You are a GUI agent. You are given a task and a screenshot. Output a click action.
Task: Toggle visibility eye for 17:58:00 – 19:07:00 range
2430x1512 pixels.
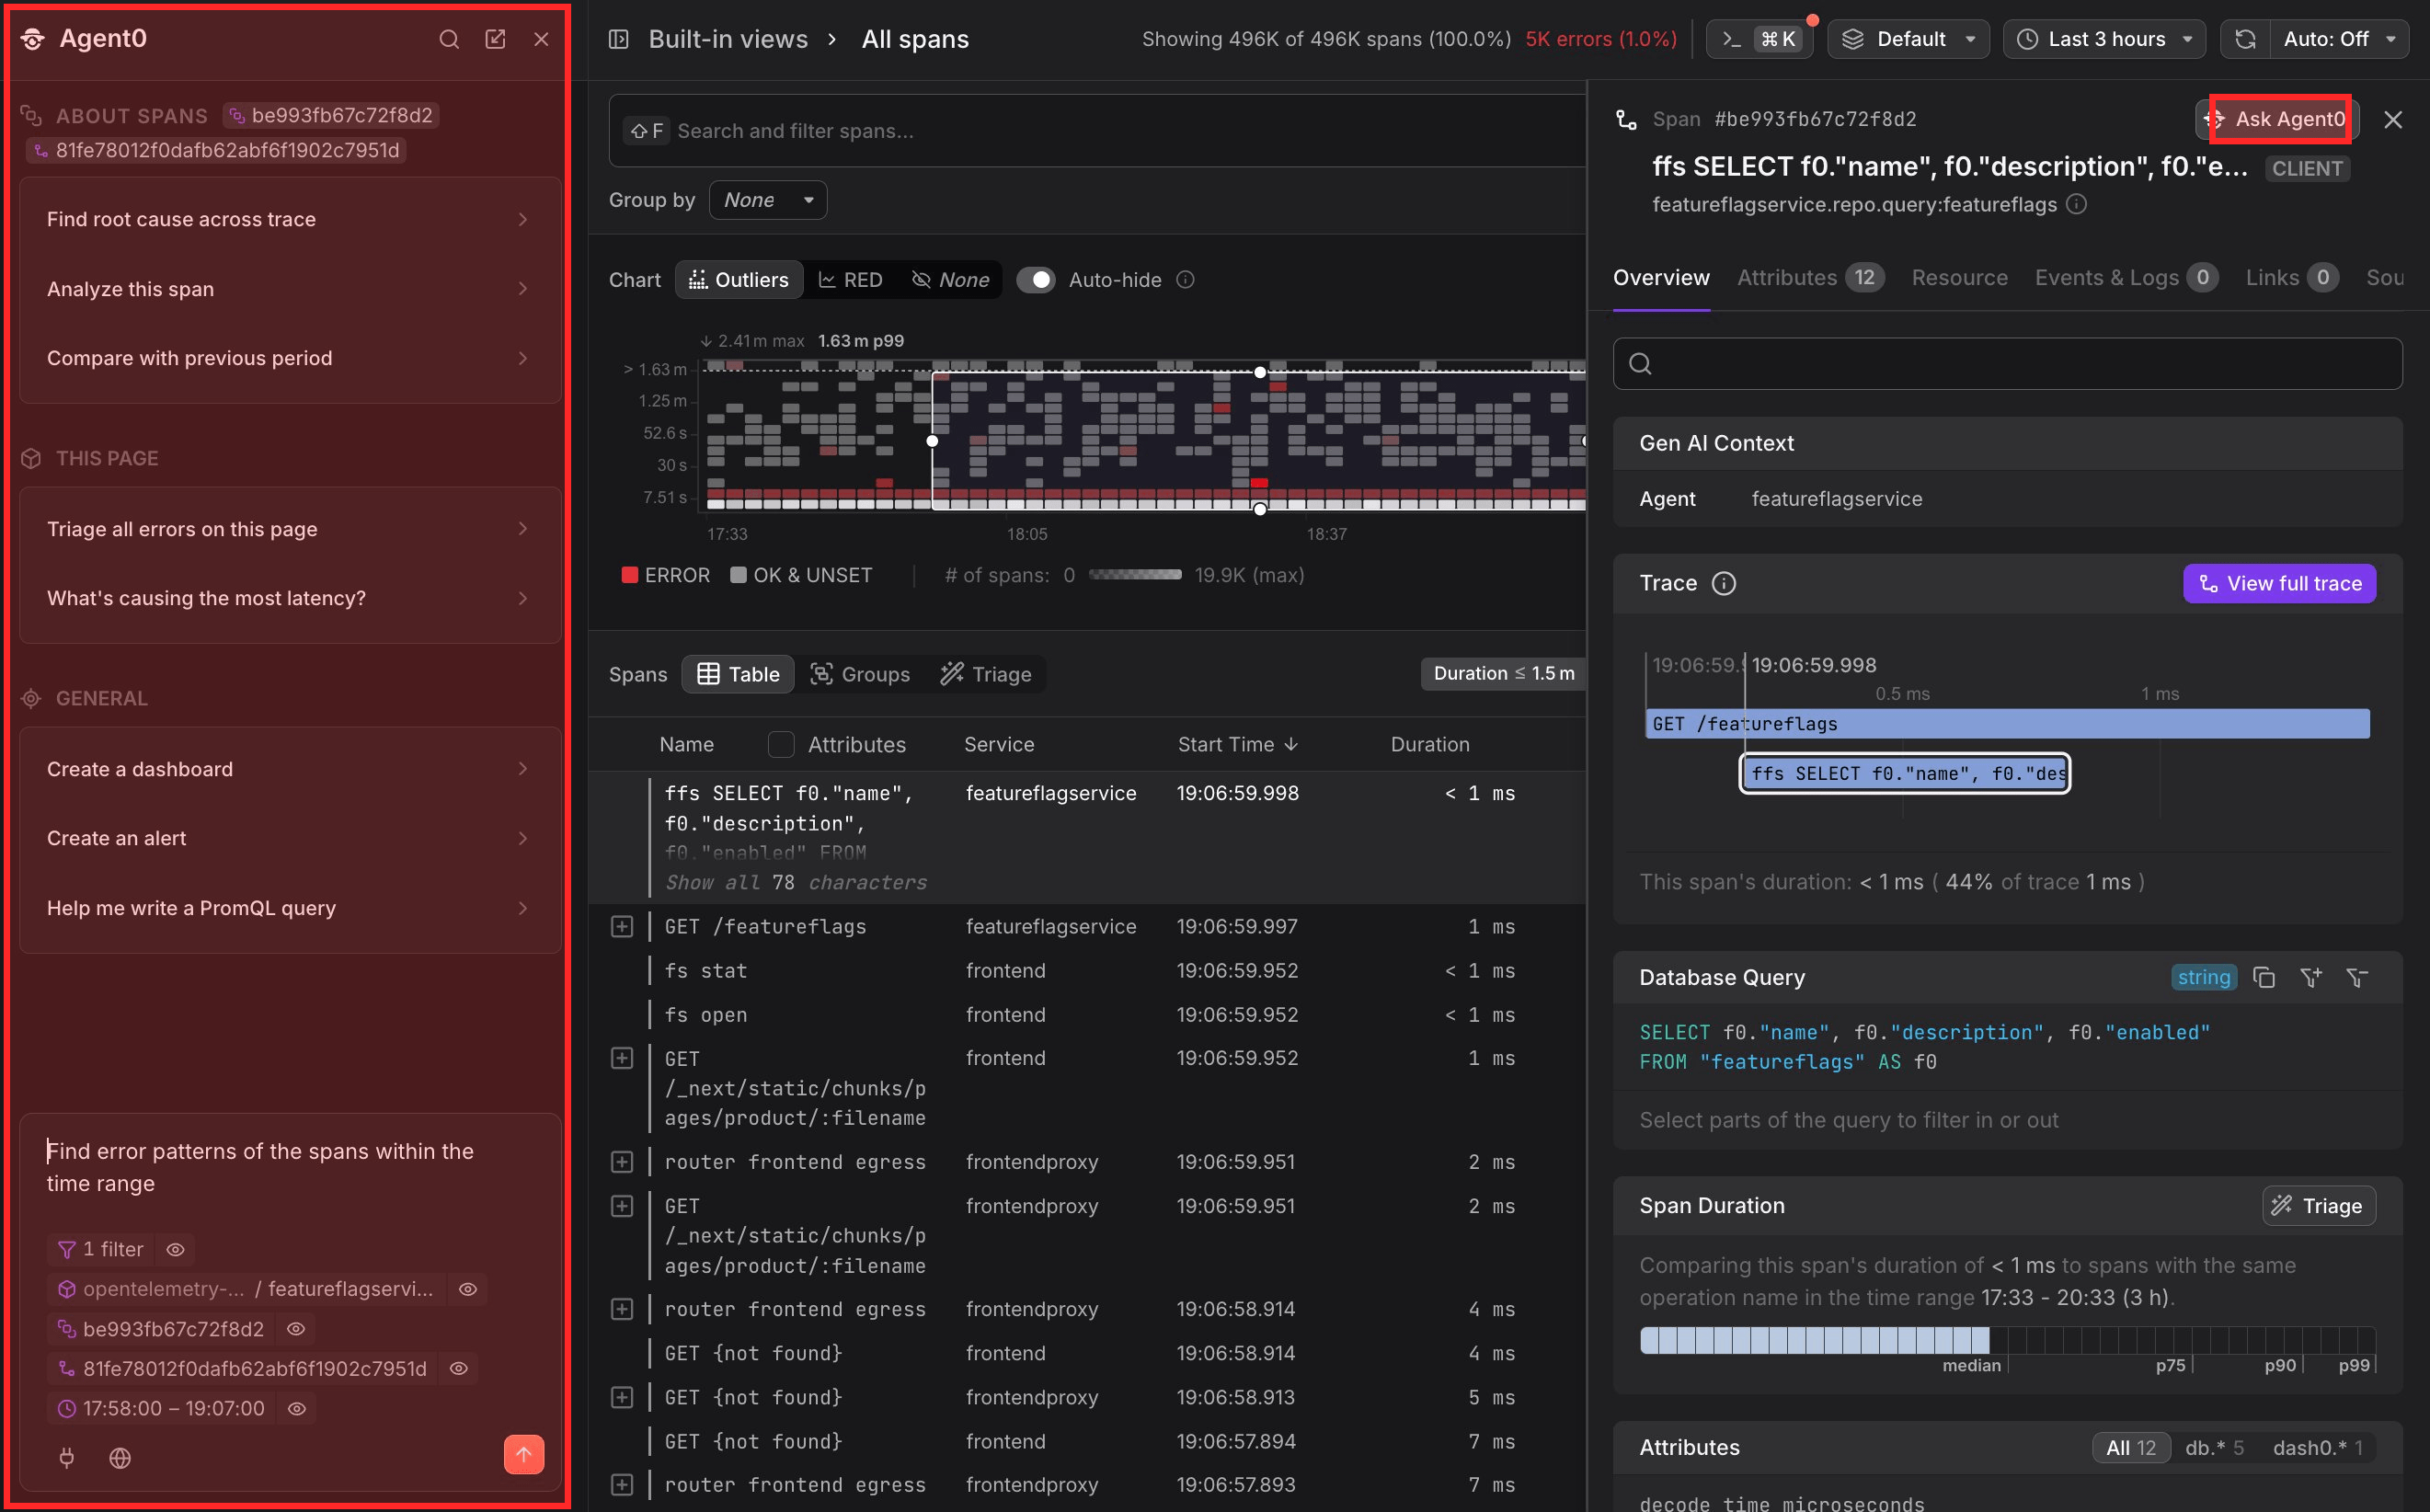click(297, 1408)
